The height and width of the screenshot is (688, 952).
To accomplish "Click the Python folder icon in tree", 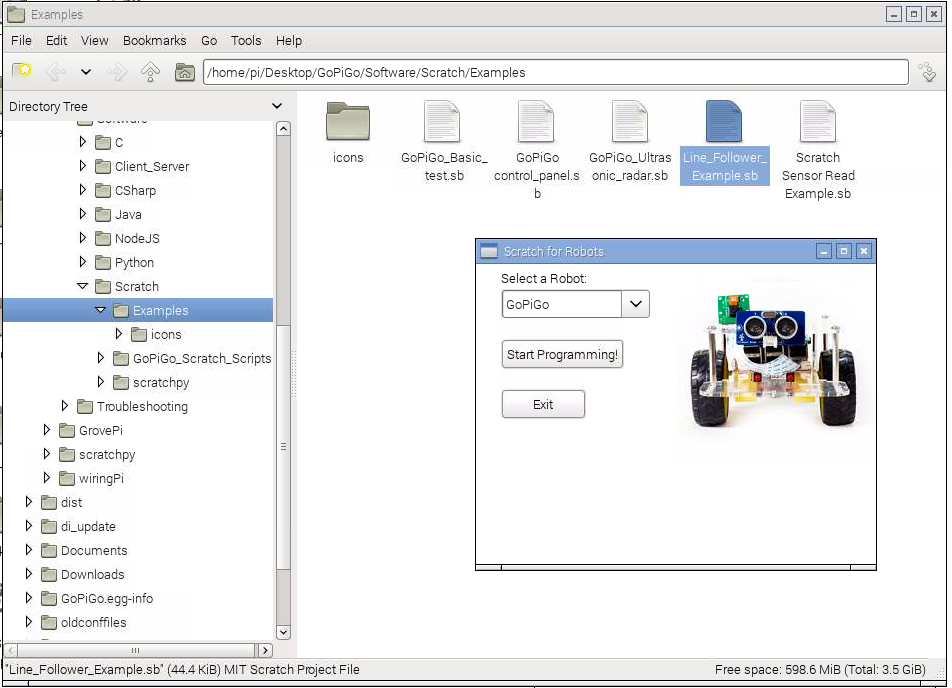I will (x=103, y=262).
